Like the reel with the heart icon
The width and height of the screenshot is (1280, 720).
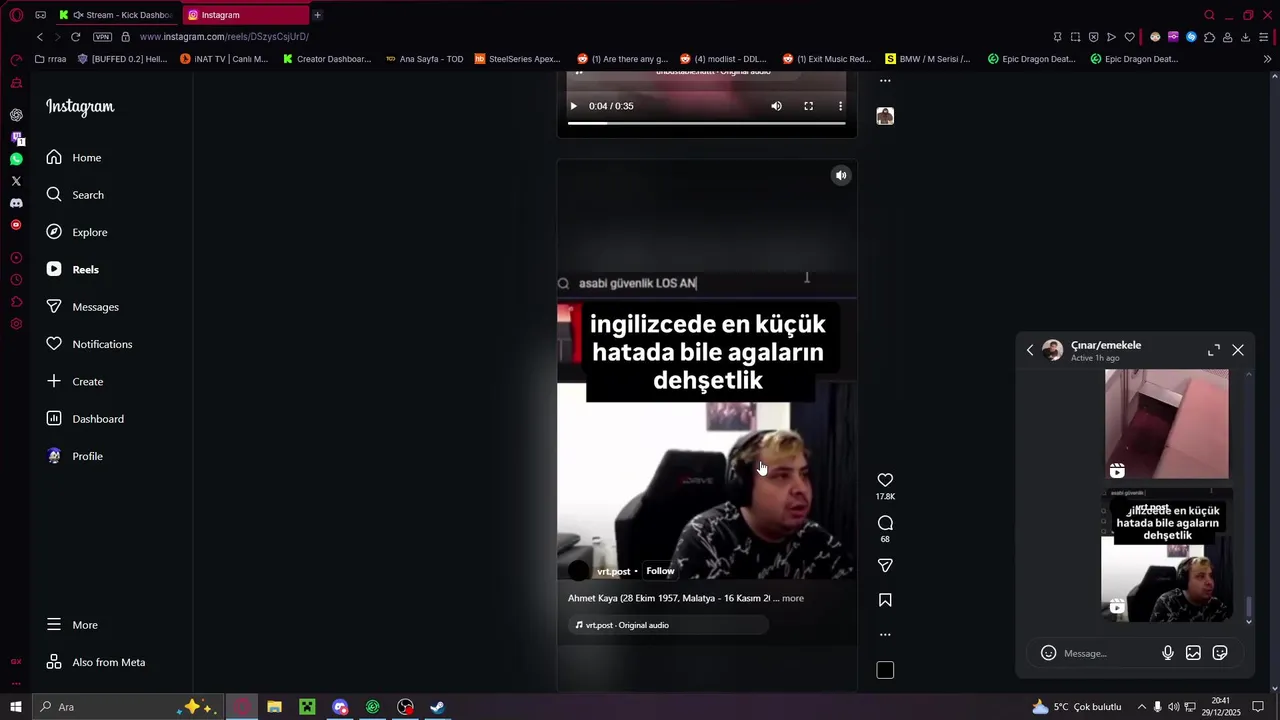885,481
